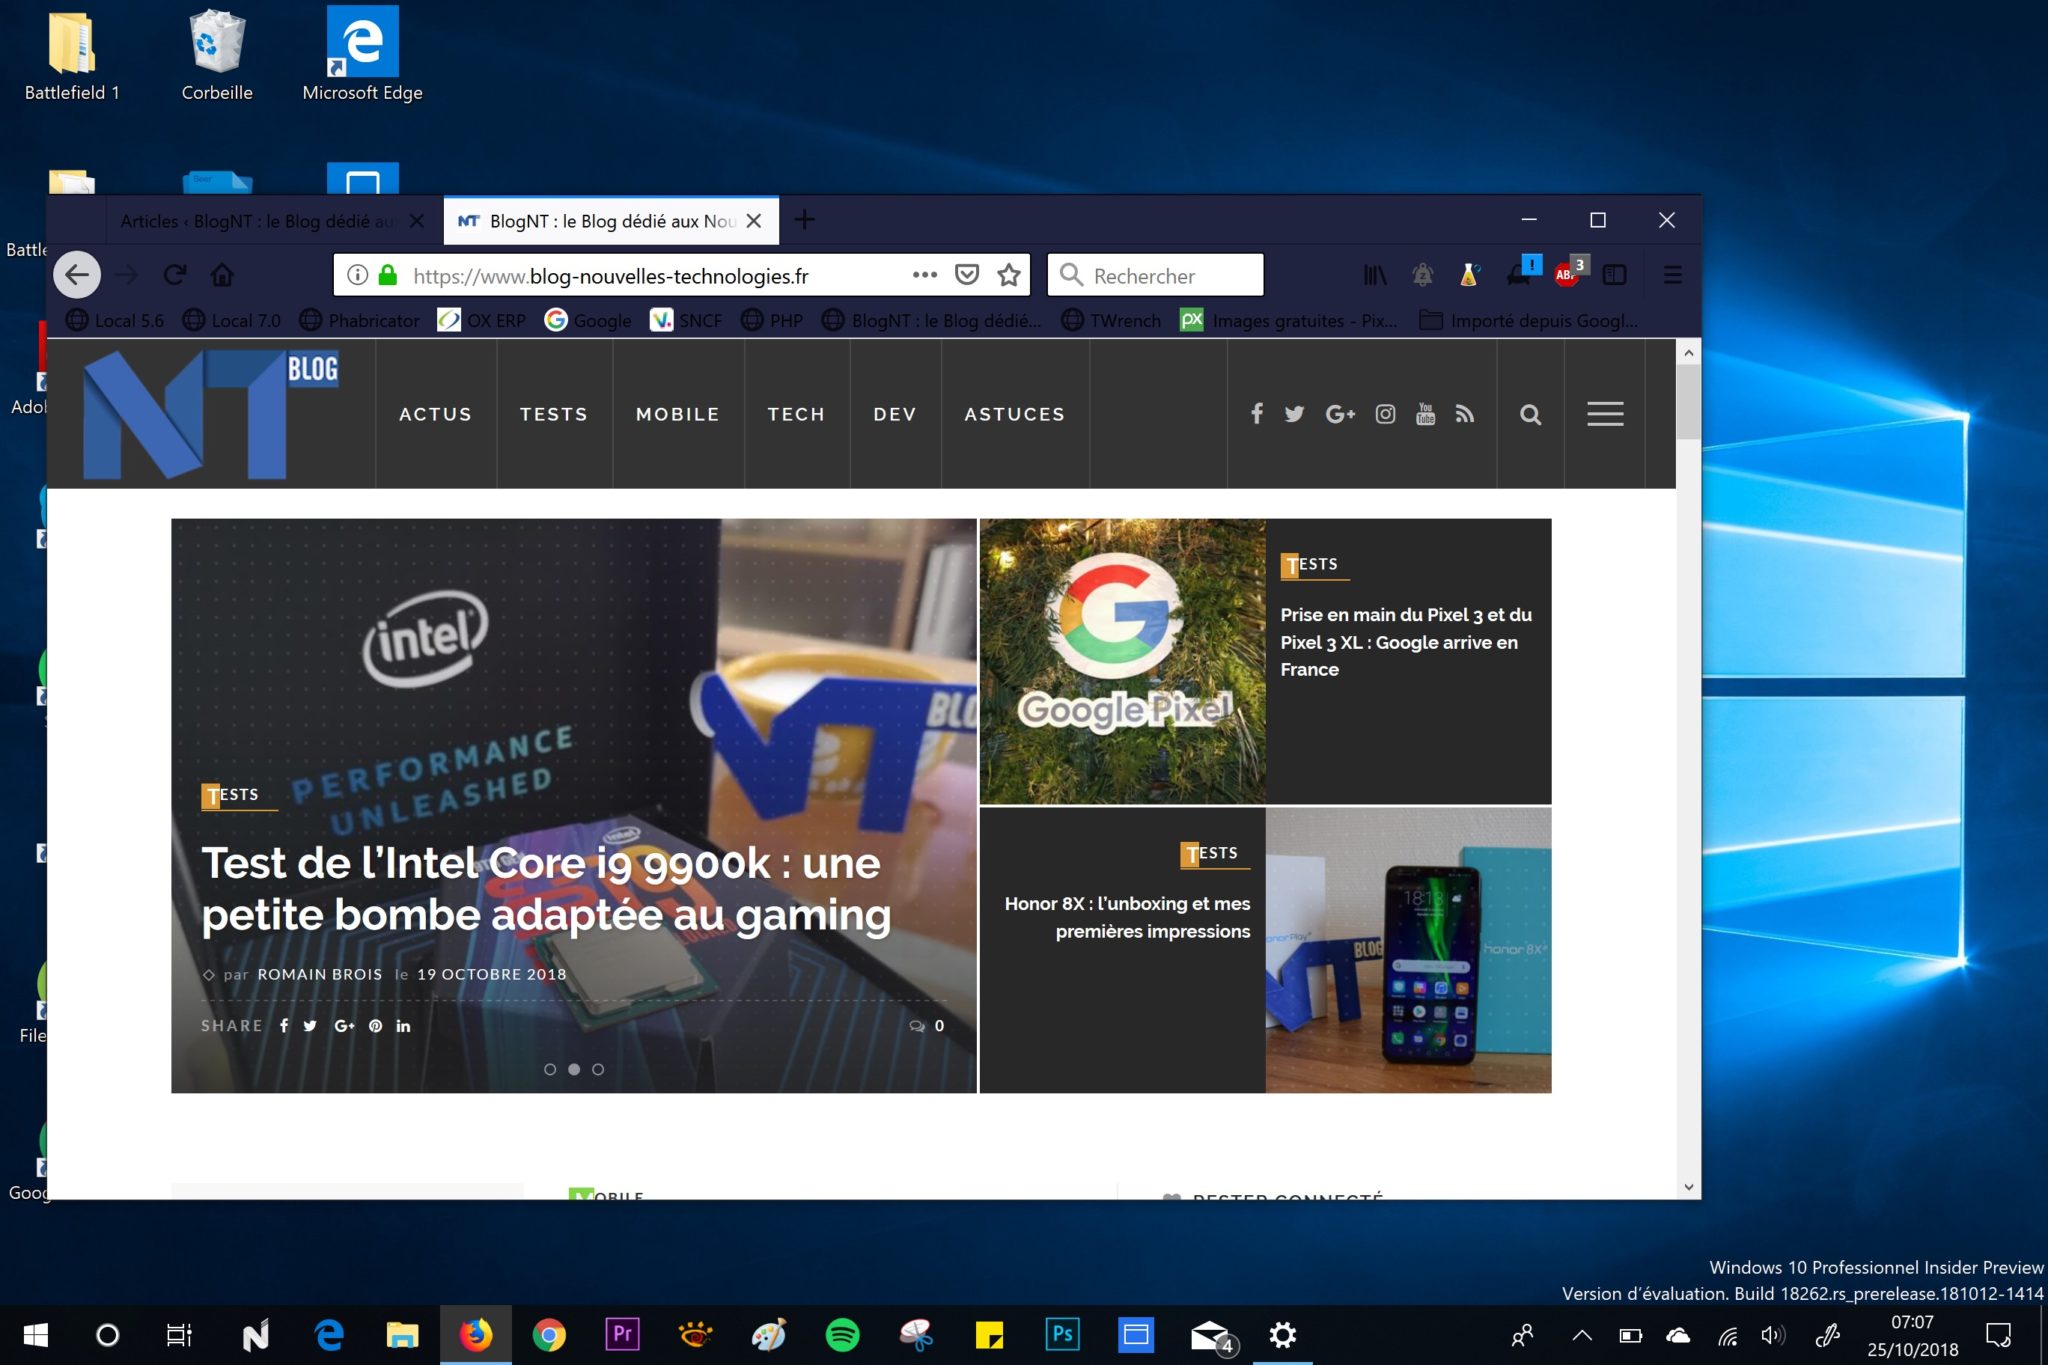Open blog RSS feed icon

pos(1465,414)
